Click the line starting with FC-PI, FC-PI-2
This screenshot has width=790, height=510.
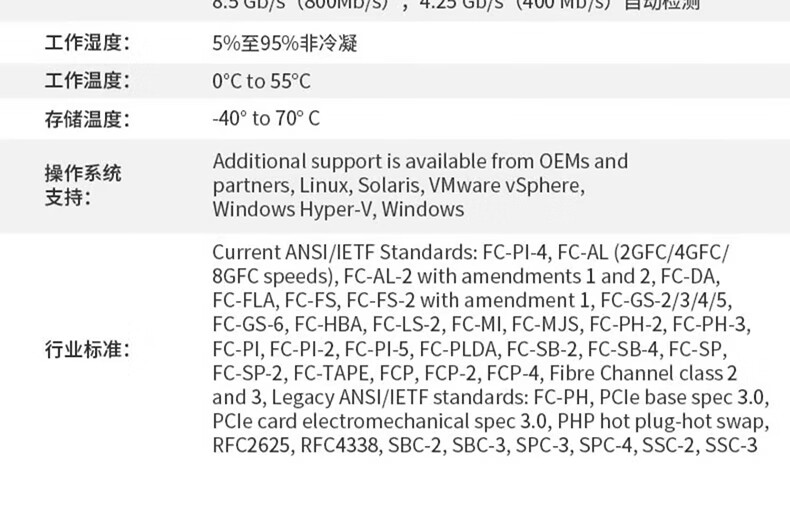click(470, 349)
